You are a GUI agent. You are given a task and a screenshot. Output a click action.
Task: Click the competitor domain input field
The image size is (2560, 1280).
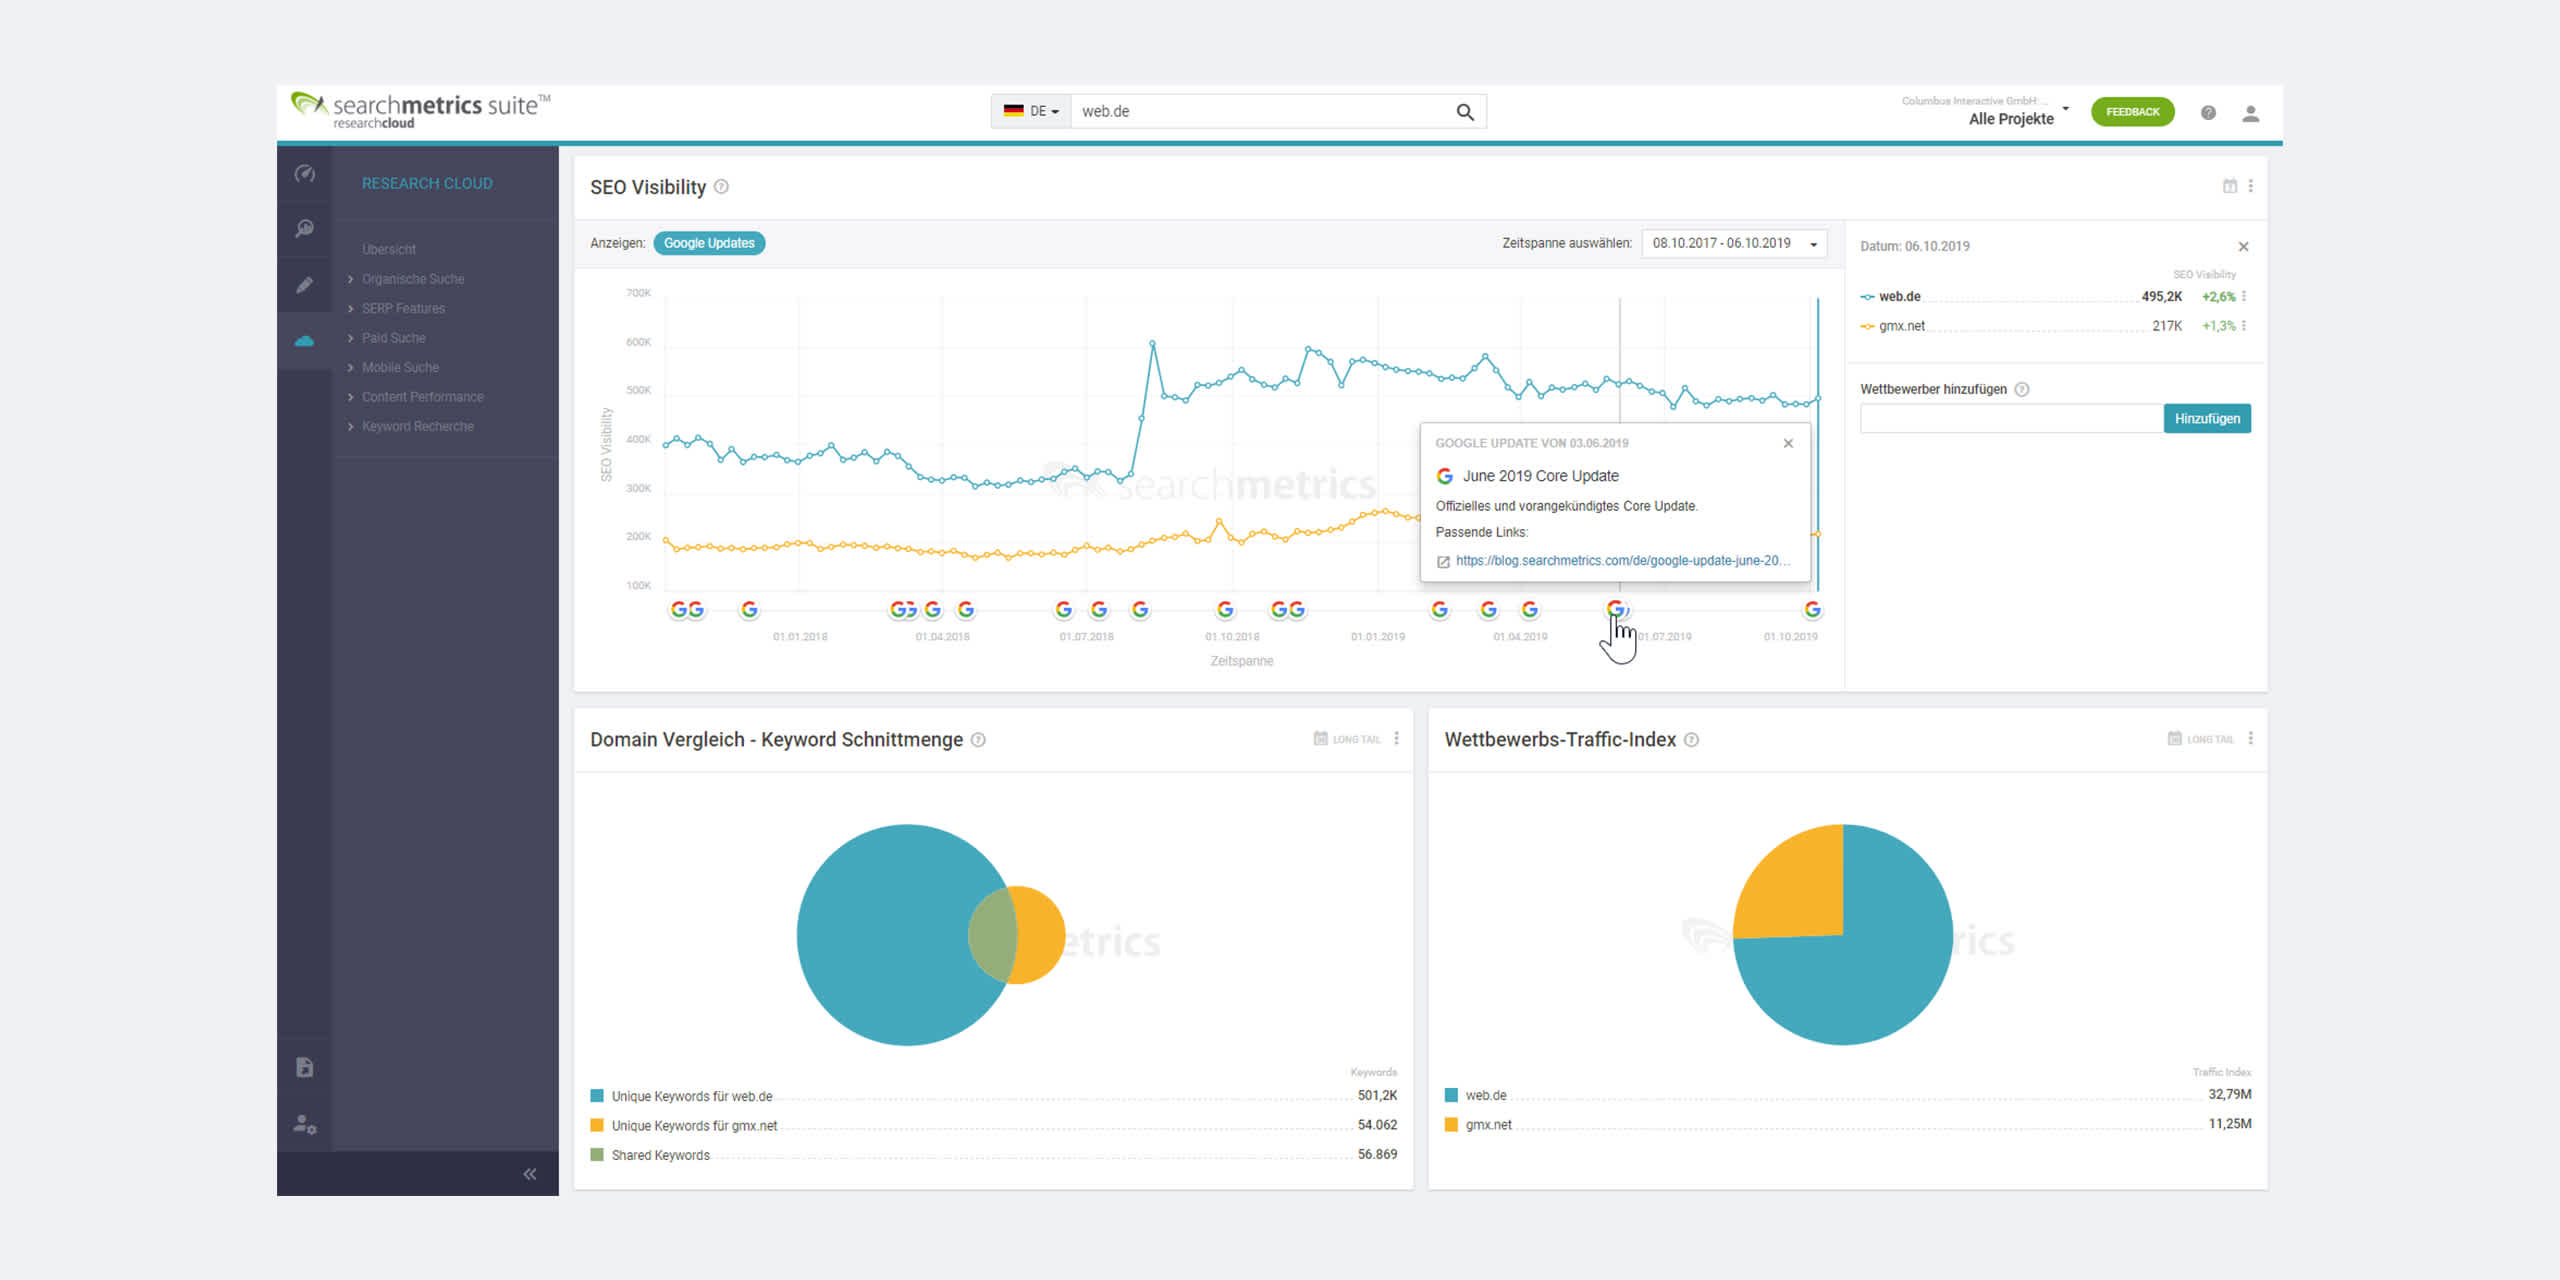coord(2010,418)
